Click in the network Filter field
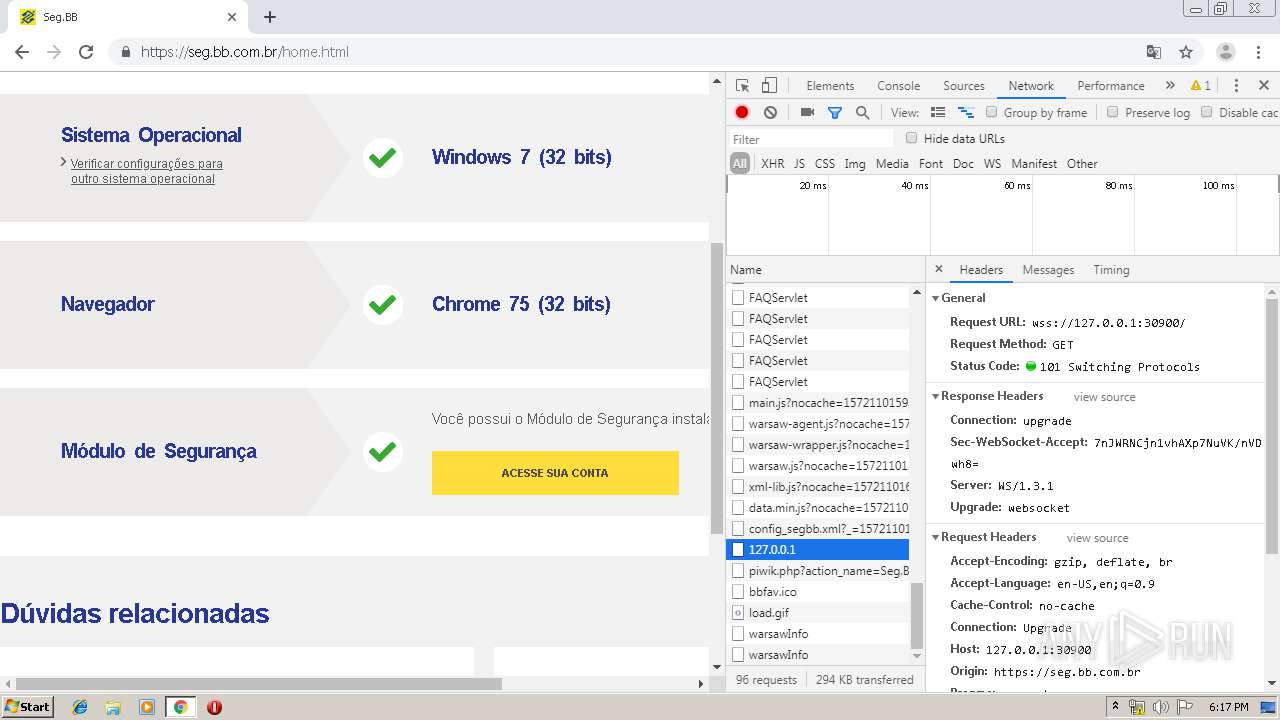This screenshot has height=720, width=1280. click(x=811, y=139)
